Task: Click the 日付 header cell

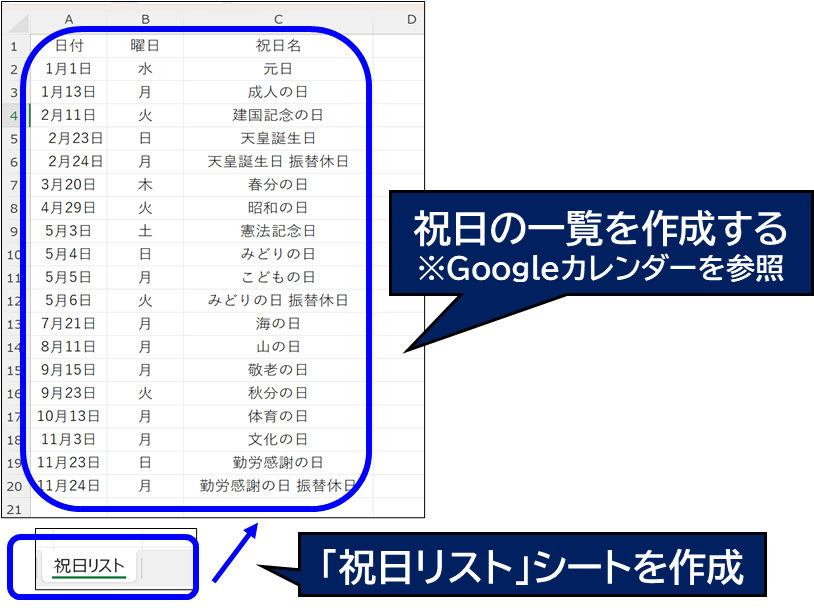Action: [69, 46]
